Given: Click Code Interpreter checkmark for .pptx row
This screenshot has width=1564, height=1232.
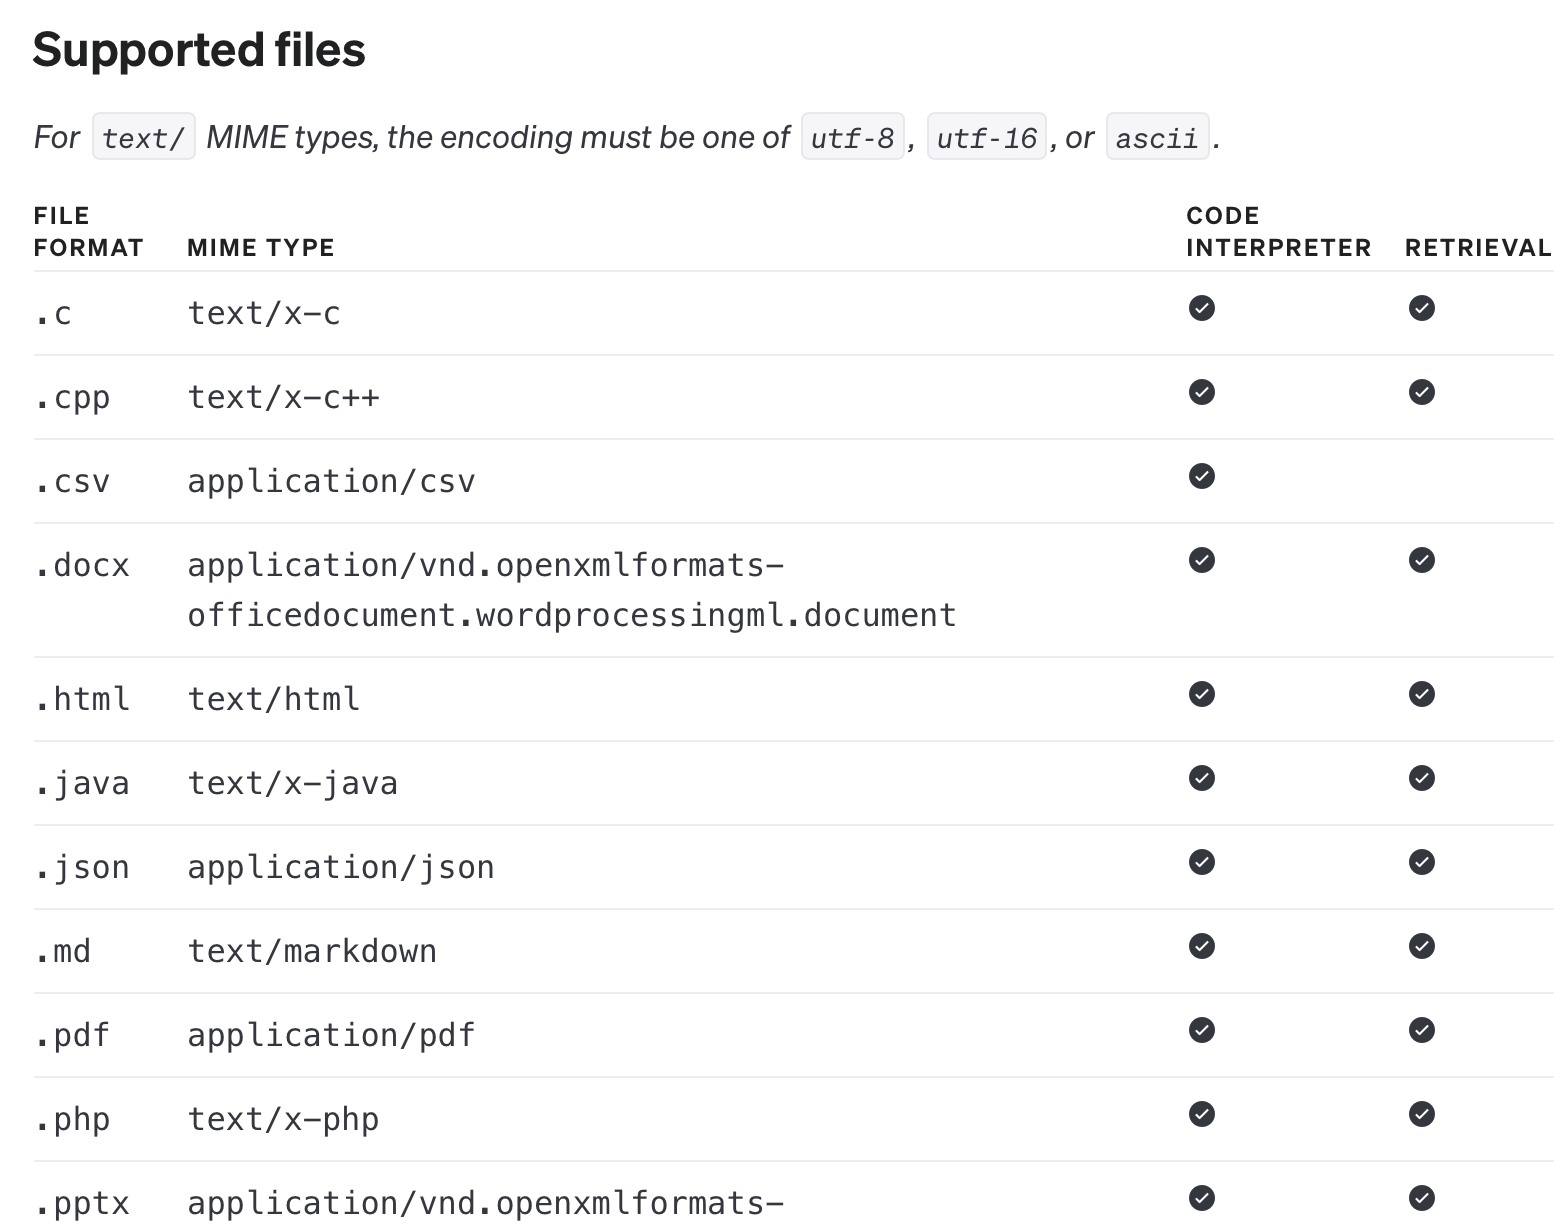Looking at the screenshot, I should tap(1202, 1198).
